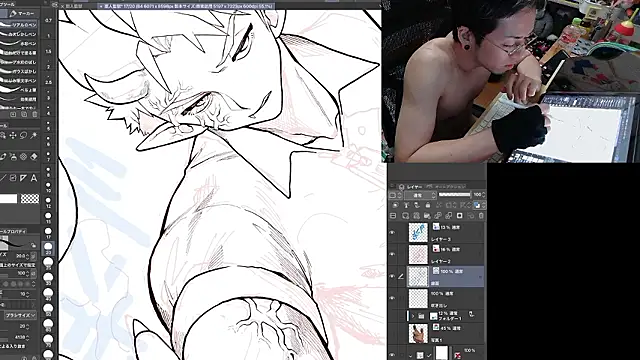Switch to the レイヤー tab

415,187
